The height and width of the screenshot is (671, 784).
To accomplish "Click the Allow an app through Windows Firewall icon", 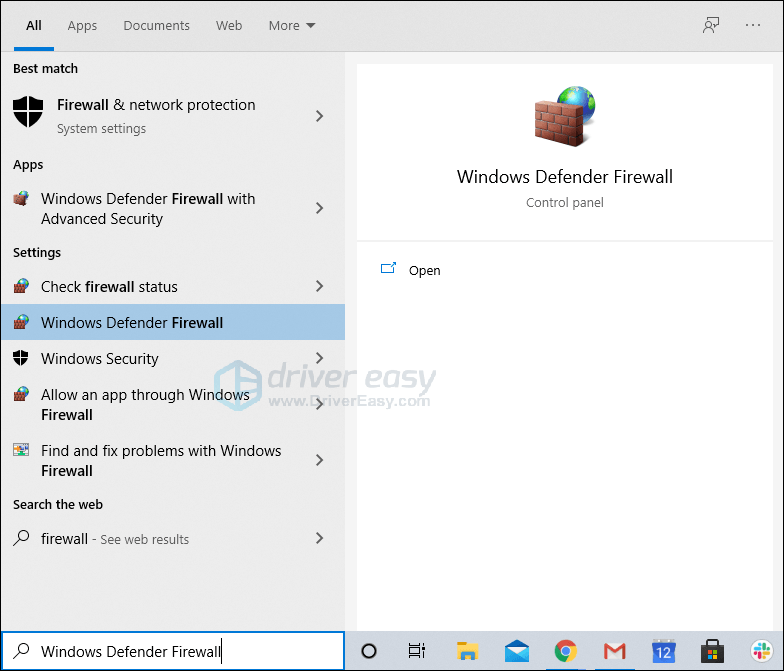I will [21, 394].
